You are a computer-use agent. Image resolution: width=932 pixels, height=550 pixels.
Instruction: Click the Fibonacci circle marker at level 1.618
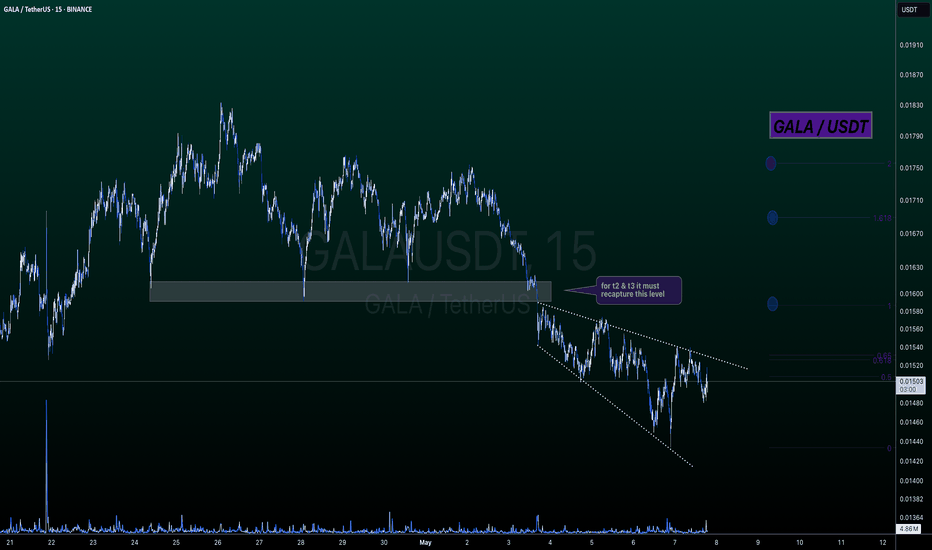(772, 218)
